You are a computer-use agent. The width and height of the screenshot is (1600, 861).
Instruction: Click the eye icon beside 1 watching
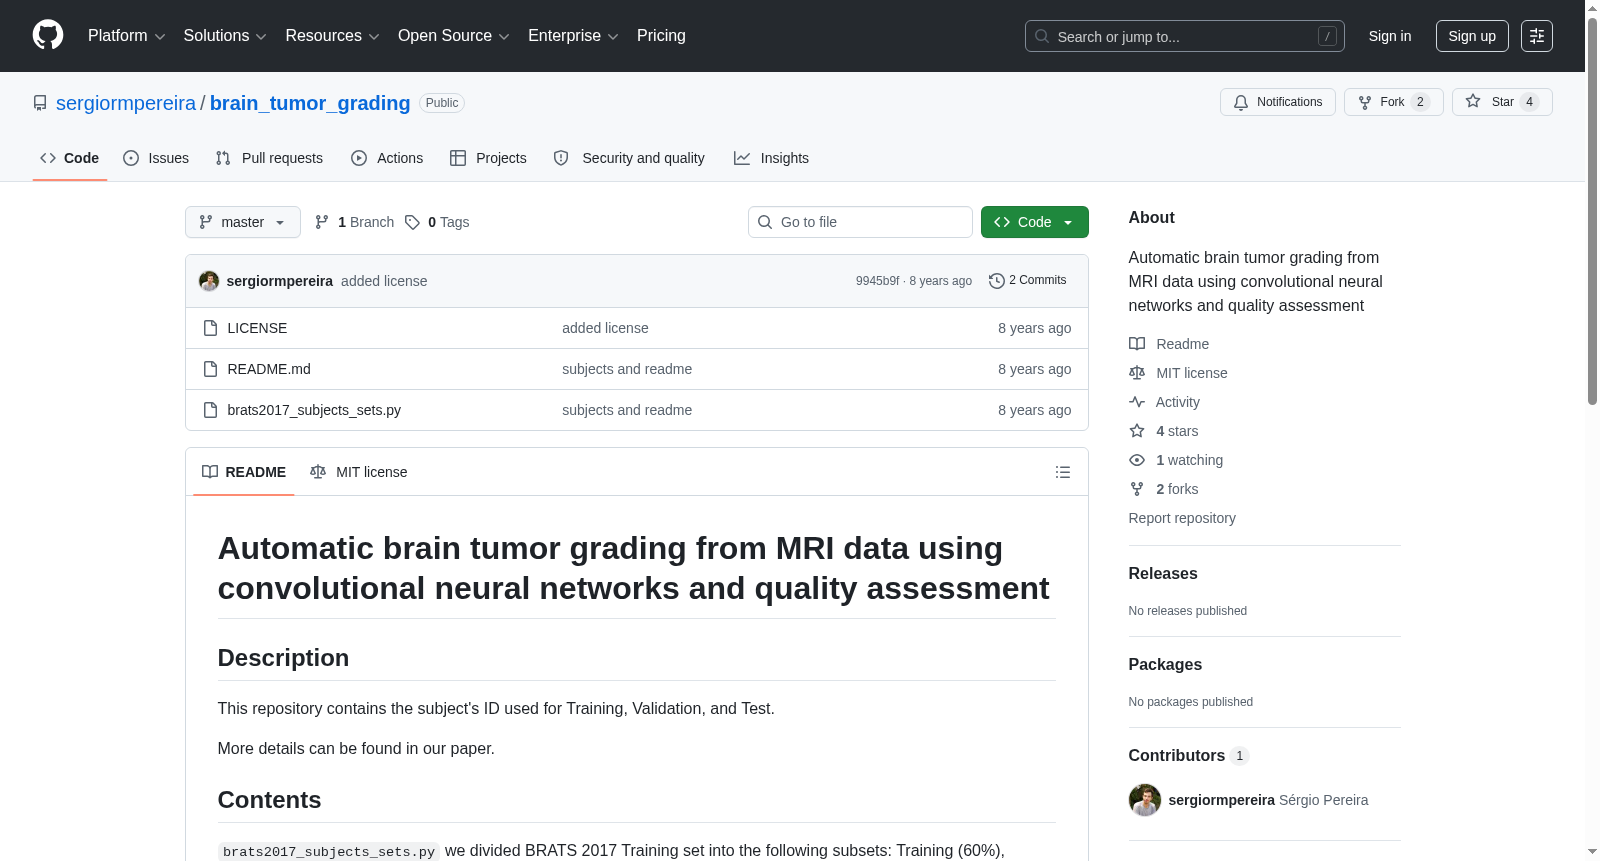[1137, 460]
